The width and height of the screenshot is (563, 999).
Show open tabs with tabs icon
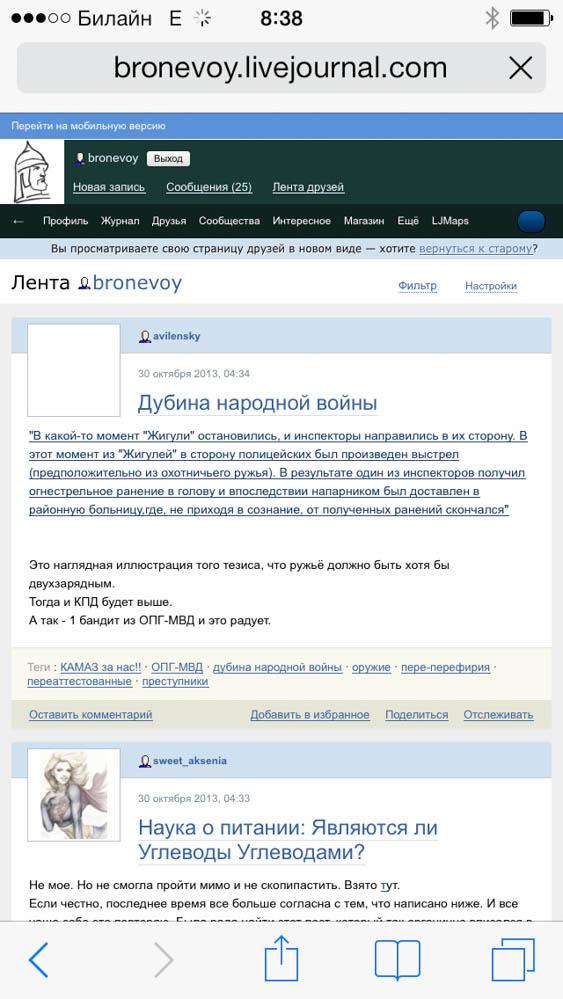(x=513, y=959)
